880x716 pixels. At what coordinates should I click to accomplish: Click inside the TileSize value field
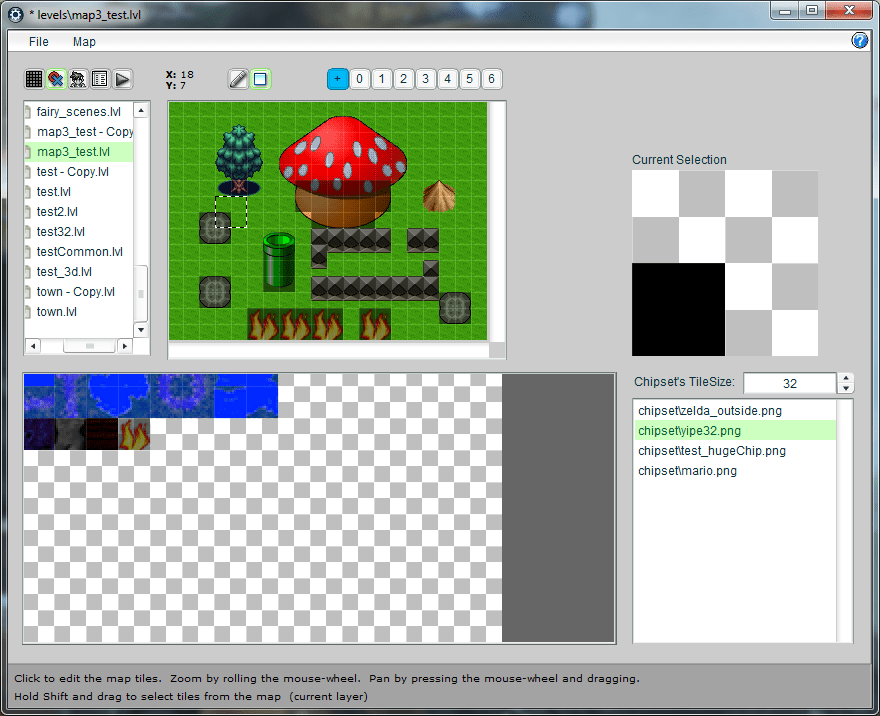(788, 384)
